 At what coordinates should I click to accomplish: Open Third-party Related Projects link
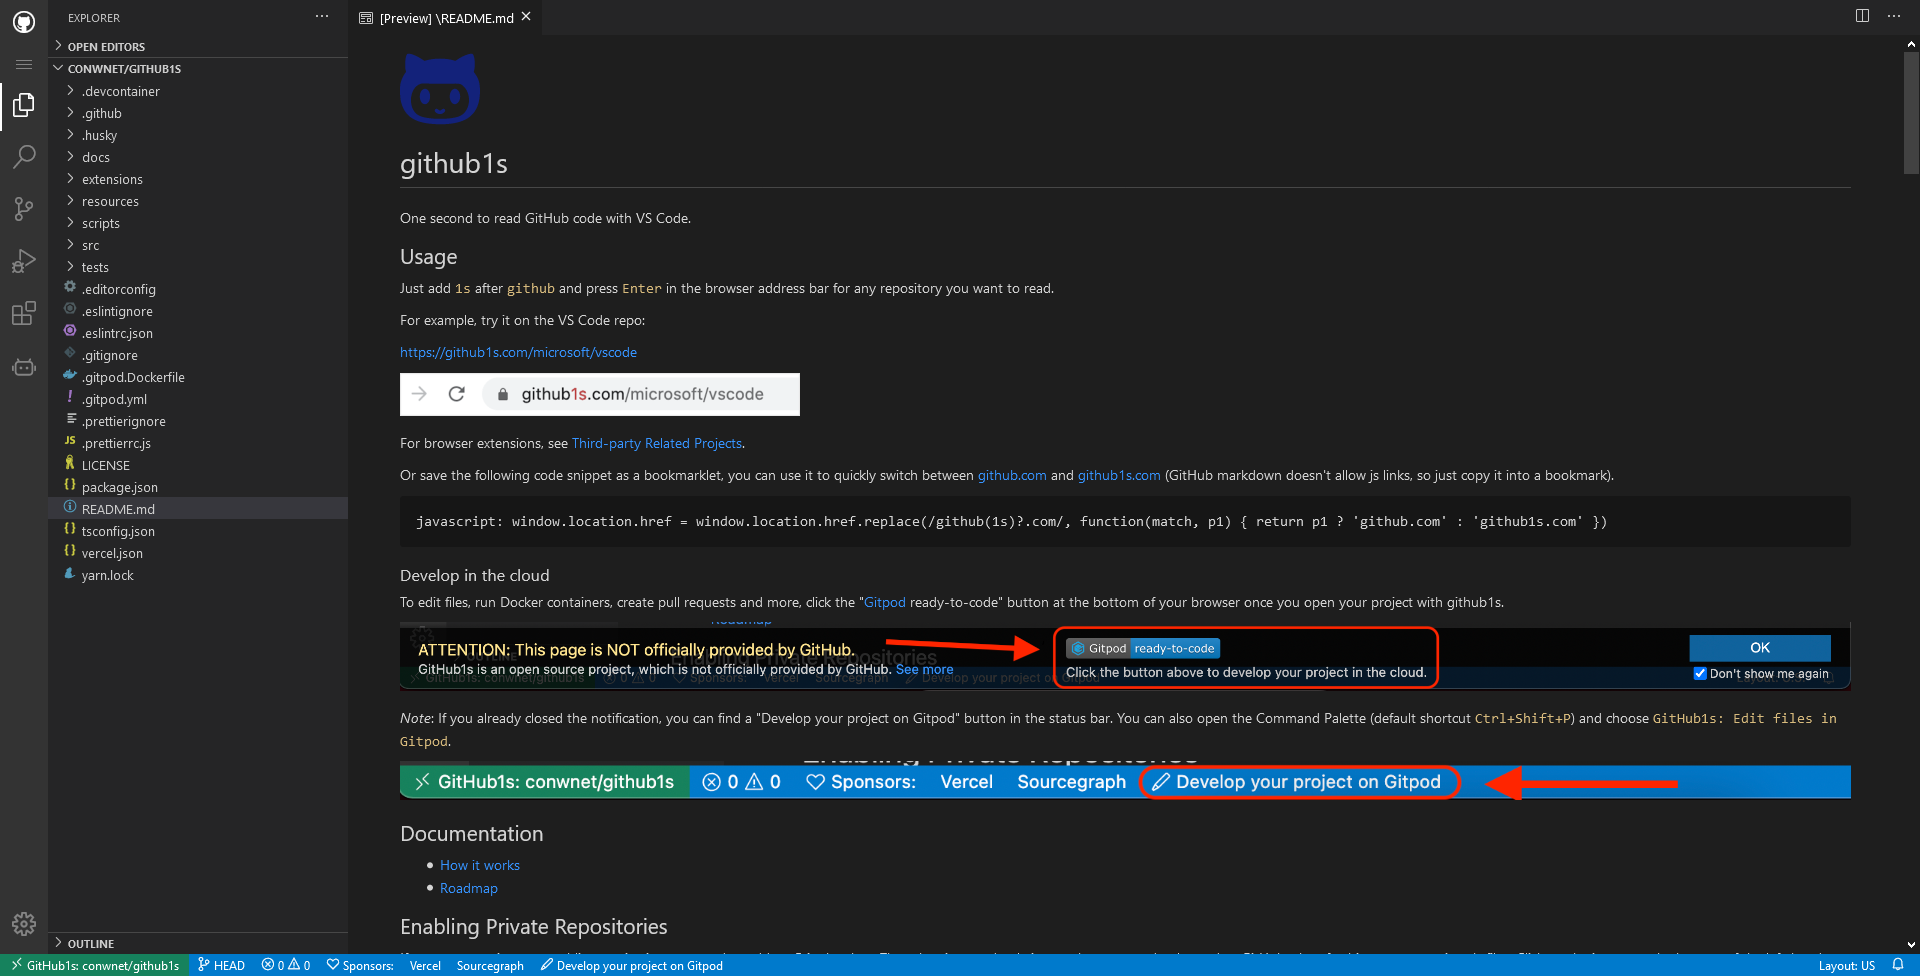[x=657, y=443]
